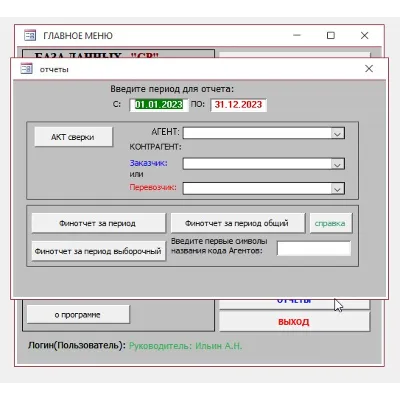Select the start date field 01.01.2023
Viewport: 400px width, 400px height.
[159, 105]
